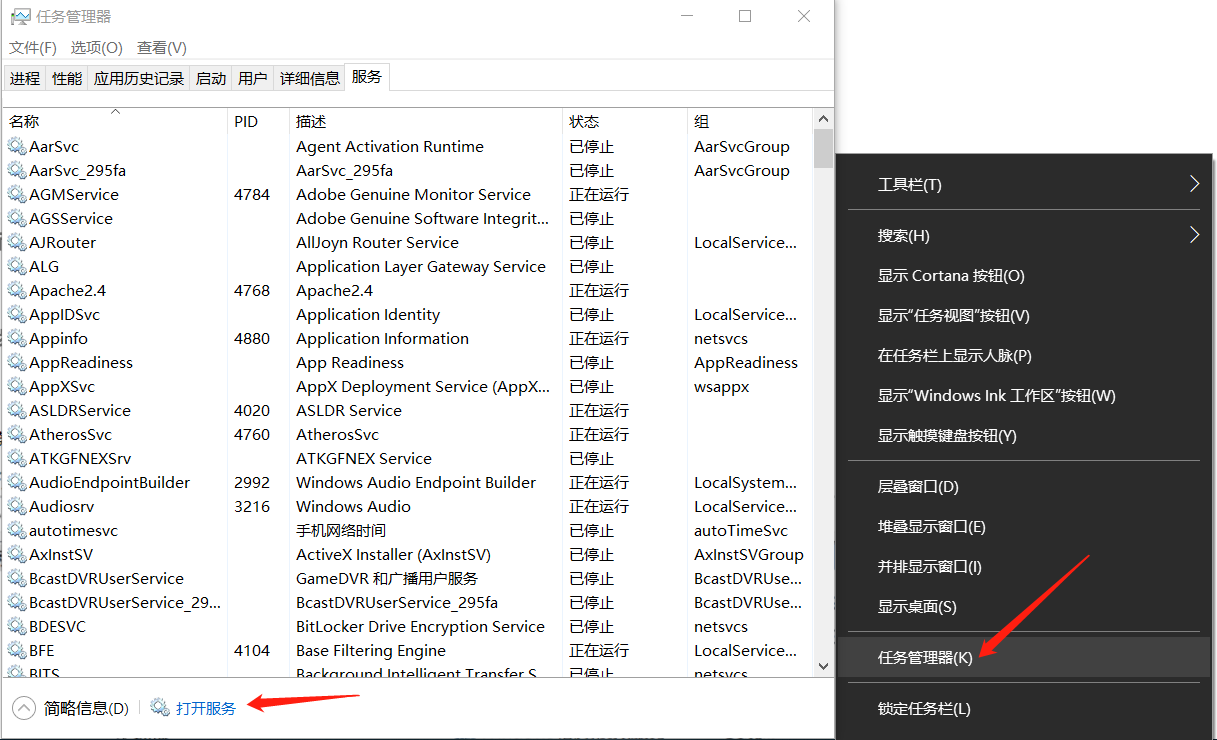The image size is (1217, 740).
Task: Click the gear icon beside AarSvc service
Action: (16, 146)
